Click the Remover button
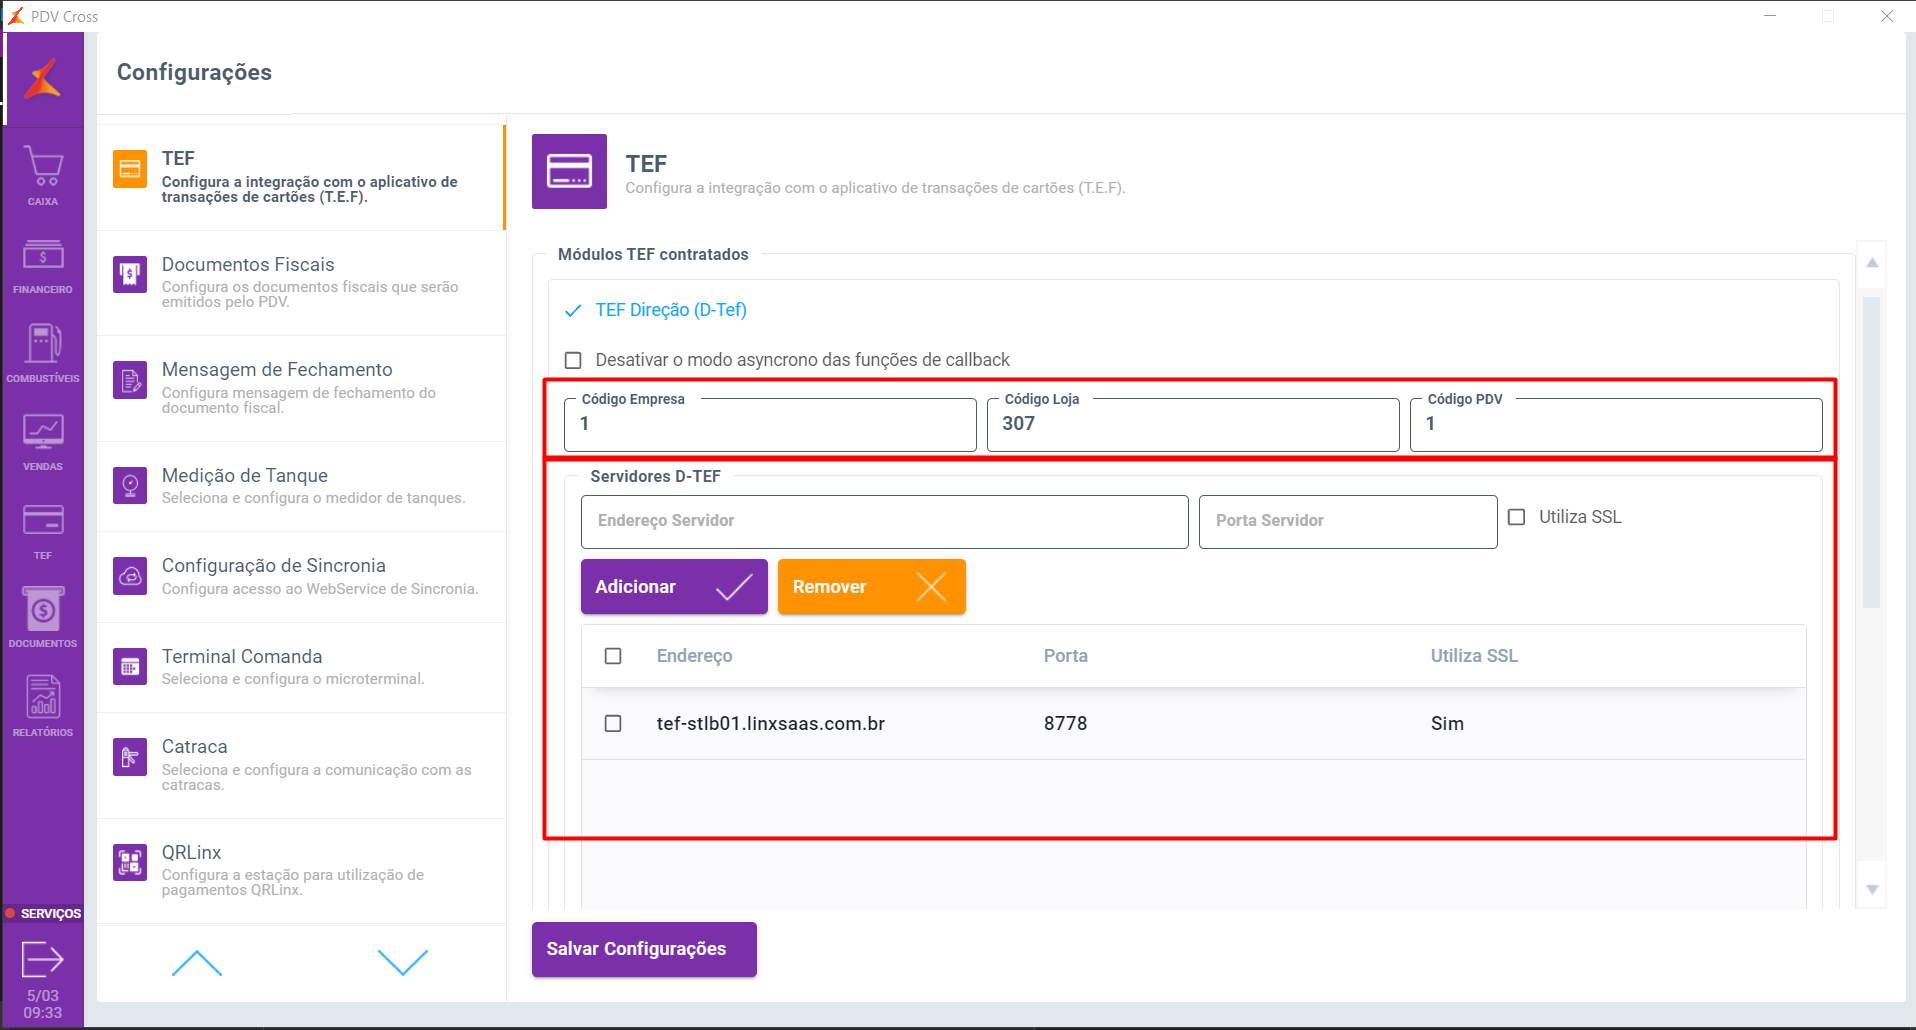The width and height of the screenshot is (1916, 1030). point(872,587)
